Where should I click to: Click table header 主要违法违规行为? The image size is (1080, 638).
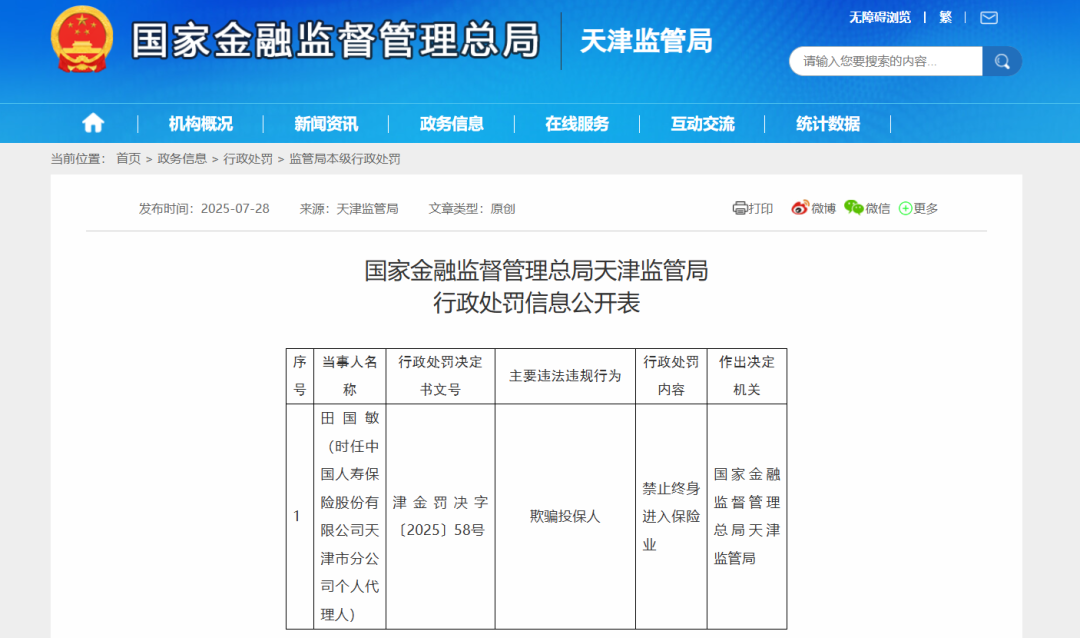tap(565, 376)
